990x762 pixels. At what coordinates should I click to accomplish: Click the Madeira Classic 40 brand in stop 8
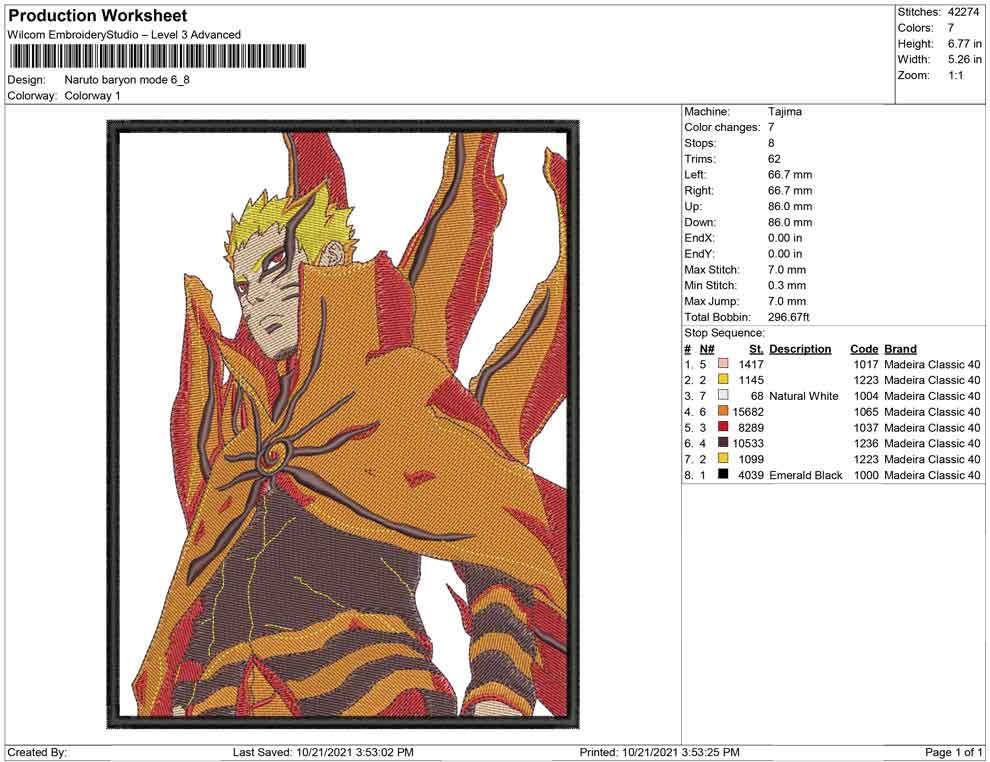(x=932, y=475)
